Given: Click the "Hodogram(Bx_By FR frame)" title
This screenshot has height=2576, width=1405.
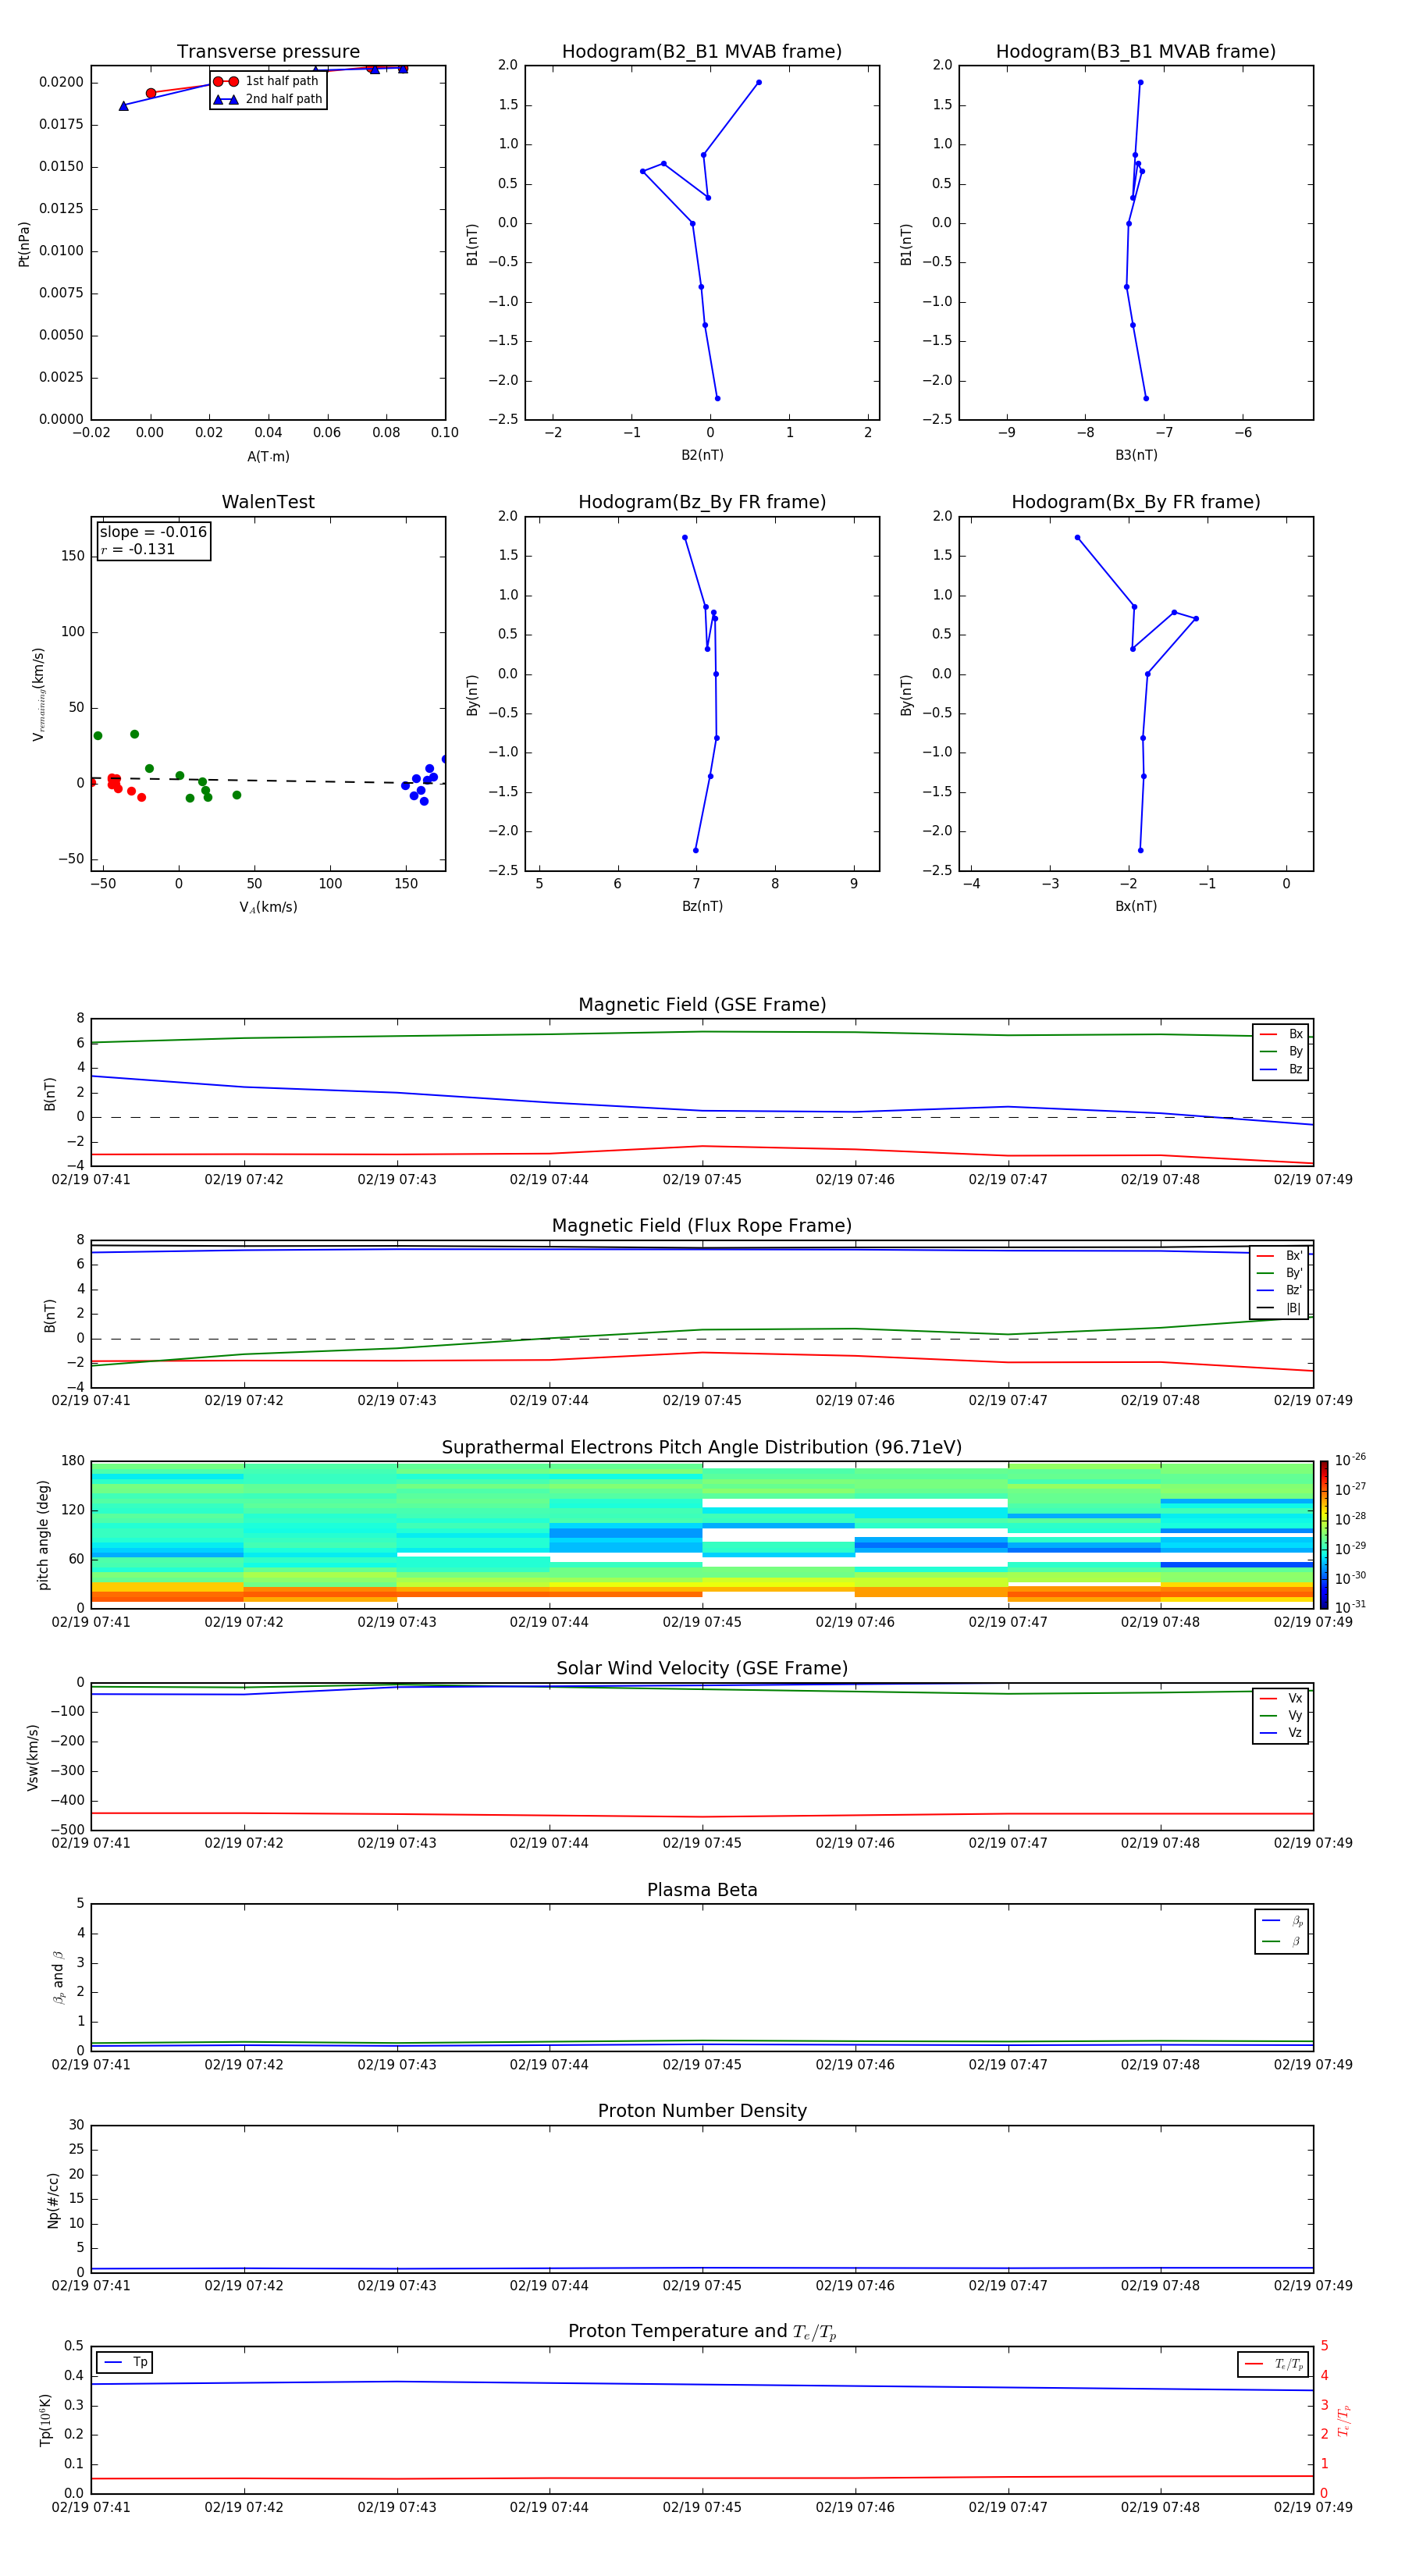Looking at the screenshot, I should click(x=1136, y=502).
